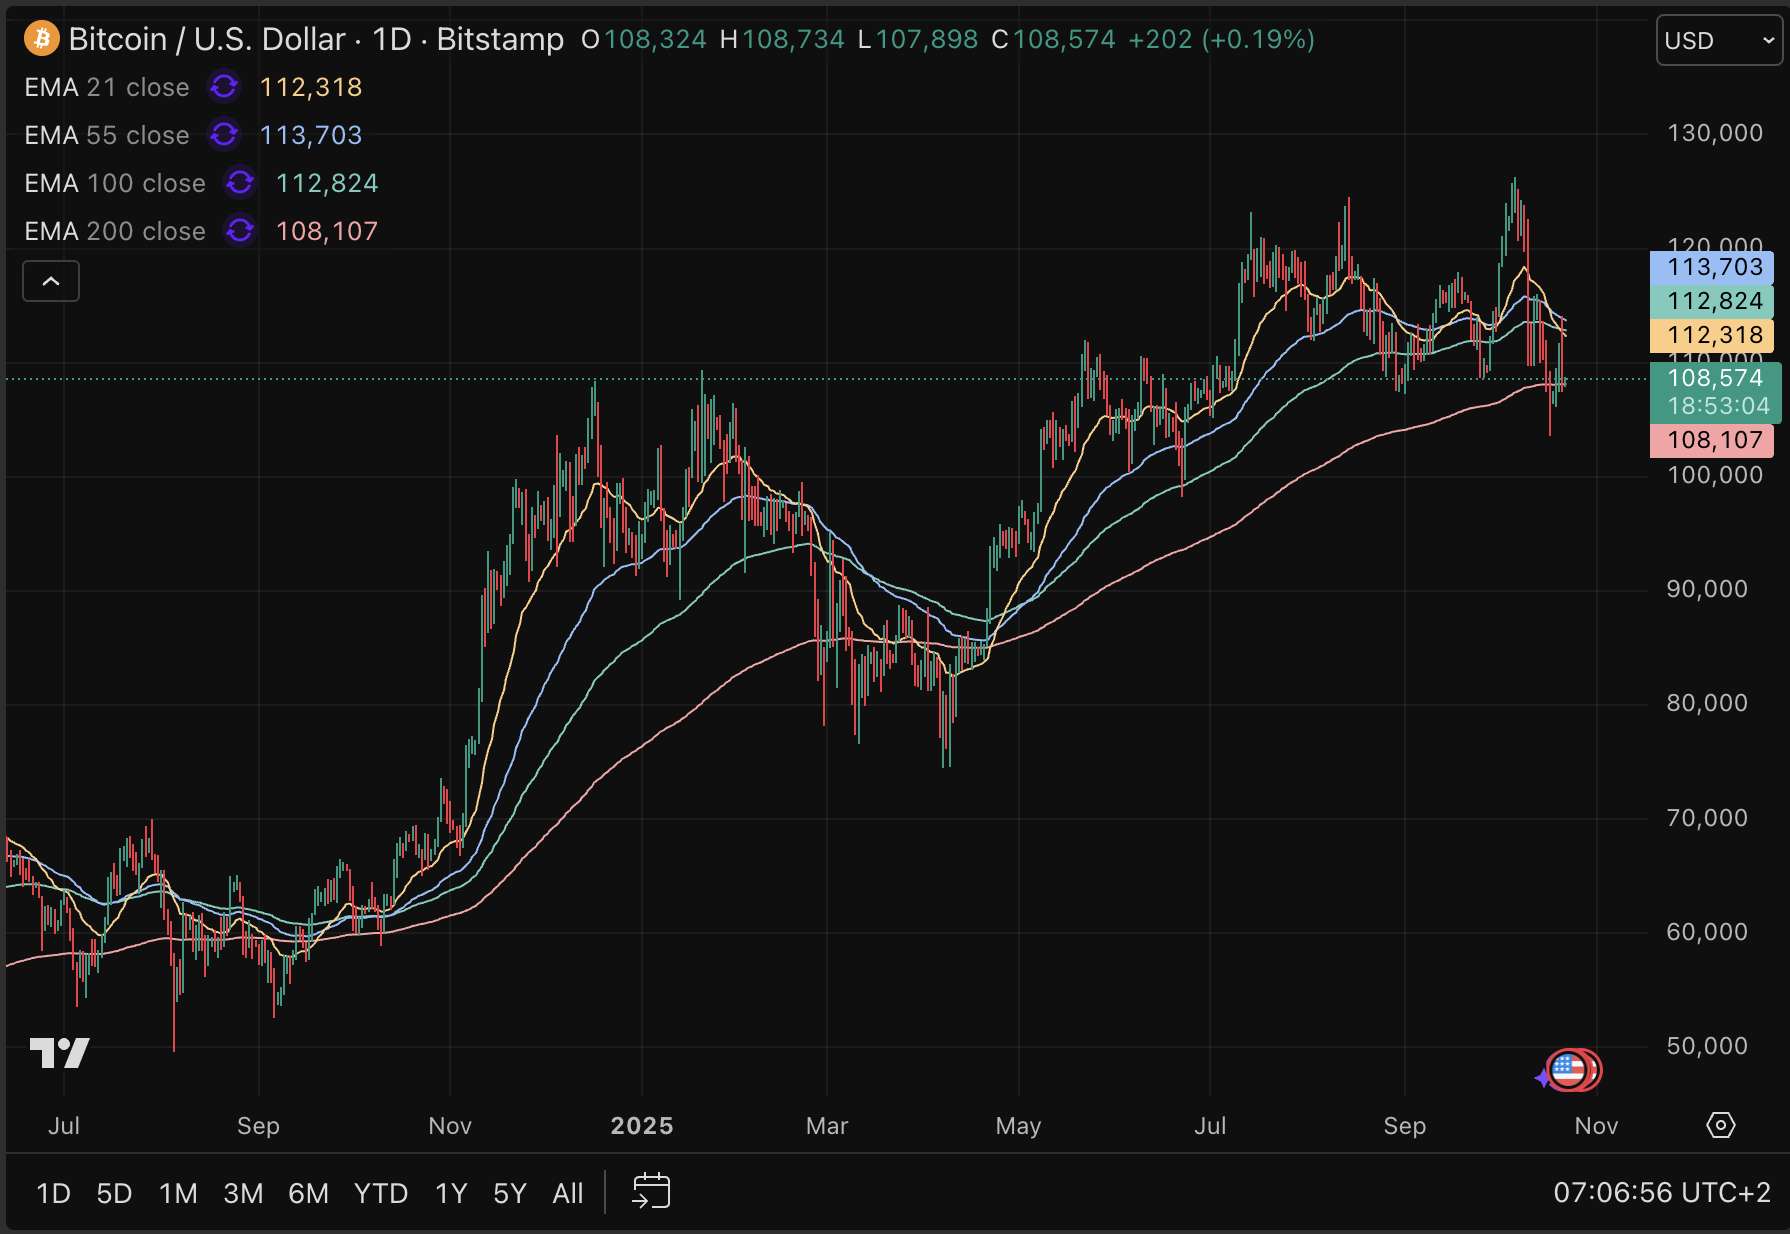Select the 1D time range
The height and width of the screenshot is (1234, 1790).
click(x=53, y=1193)
